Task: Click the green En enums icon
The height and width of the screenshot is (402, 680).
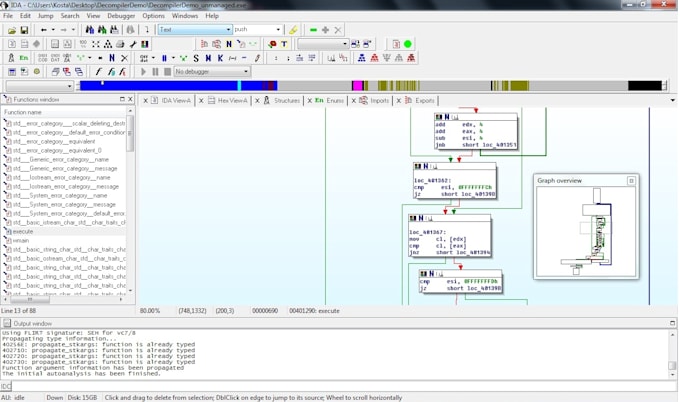Action: (x=24, y=58)
